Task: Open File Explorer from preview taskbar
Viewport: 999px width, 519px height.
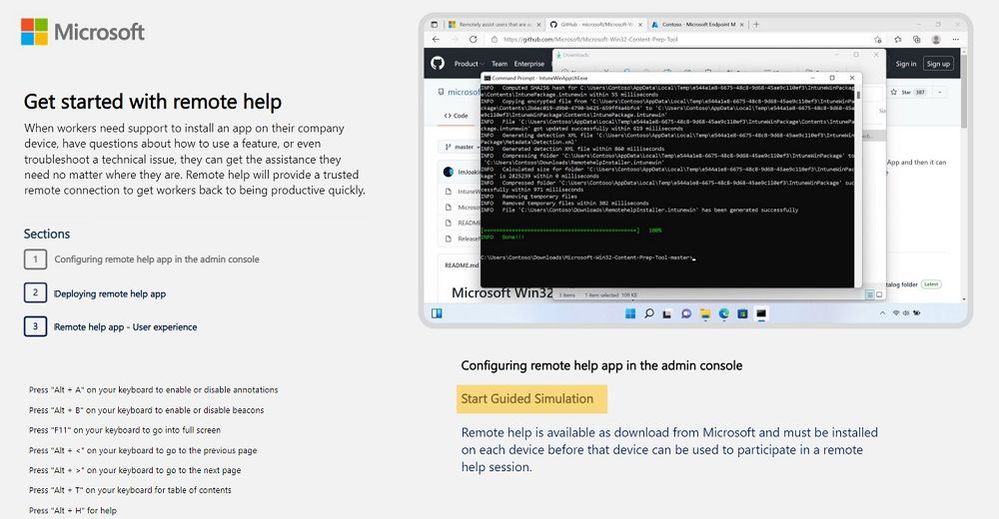Action: pyautogui.click(x=705, y=313)
